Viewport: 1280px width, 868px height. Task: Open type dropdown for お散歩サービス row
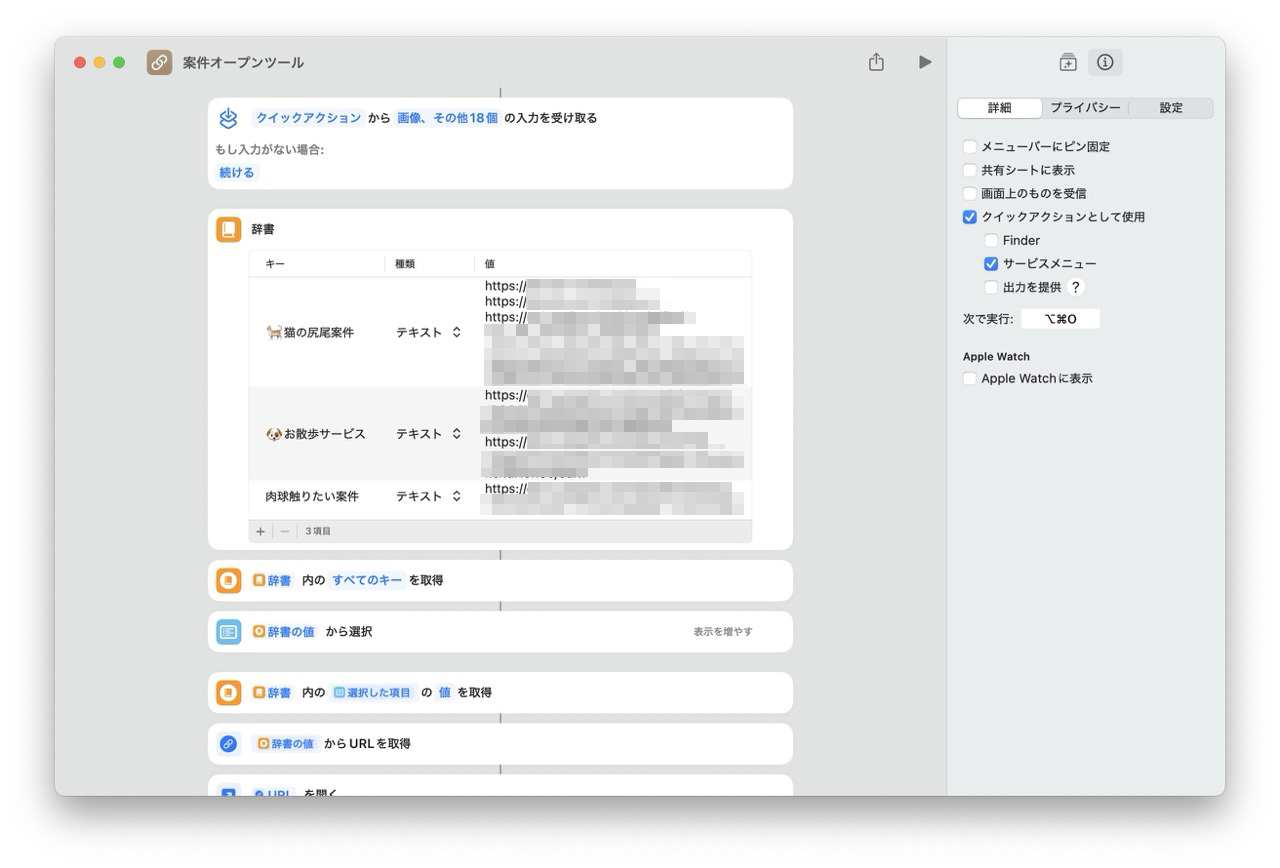pyautogui.click(x=428, y=434)
